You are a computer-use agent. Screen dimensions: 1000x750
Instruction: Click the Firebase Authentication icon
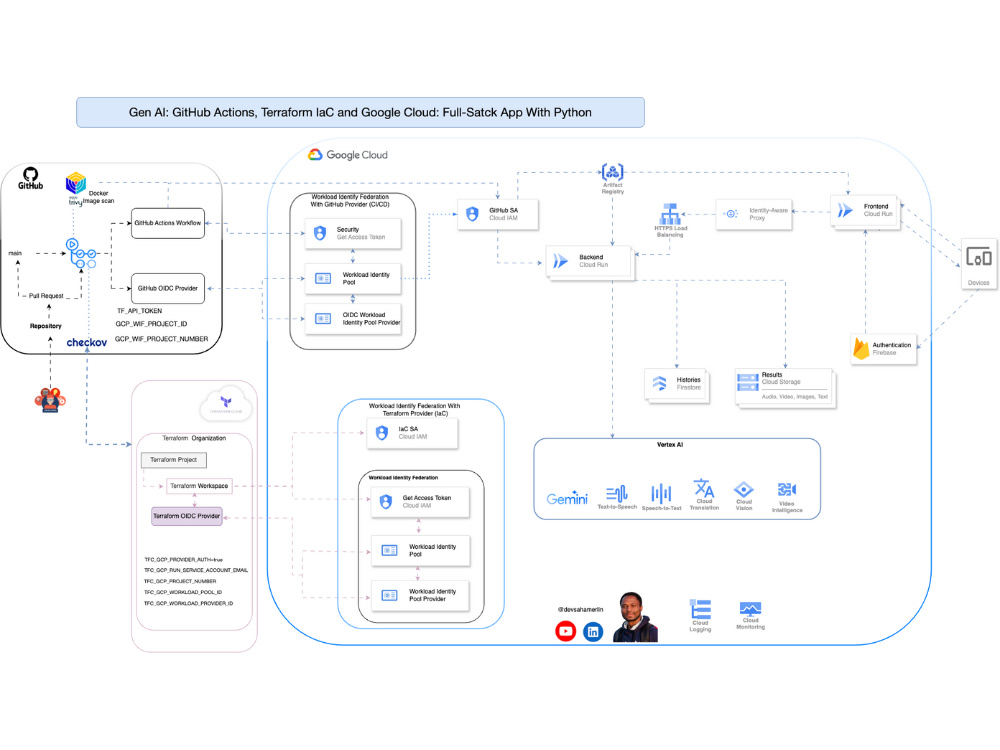tap(861, 348)
